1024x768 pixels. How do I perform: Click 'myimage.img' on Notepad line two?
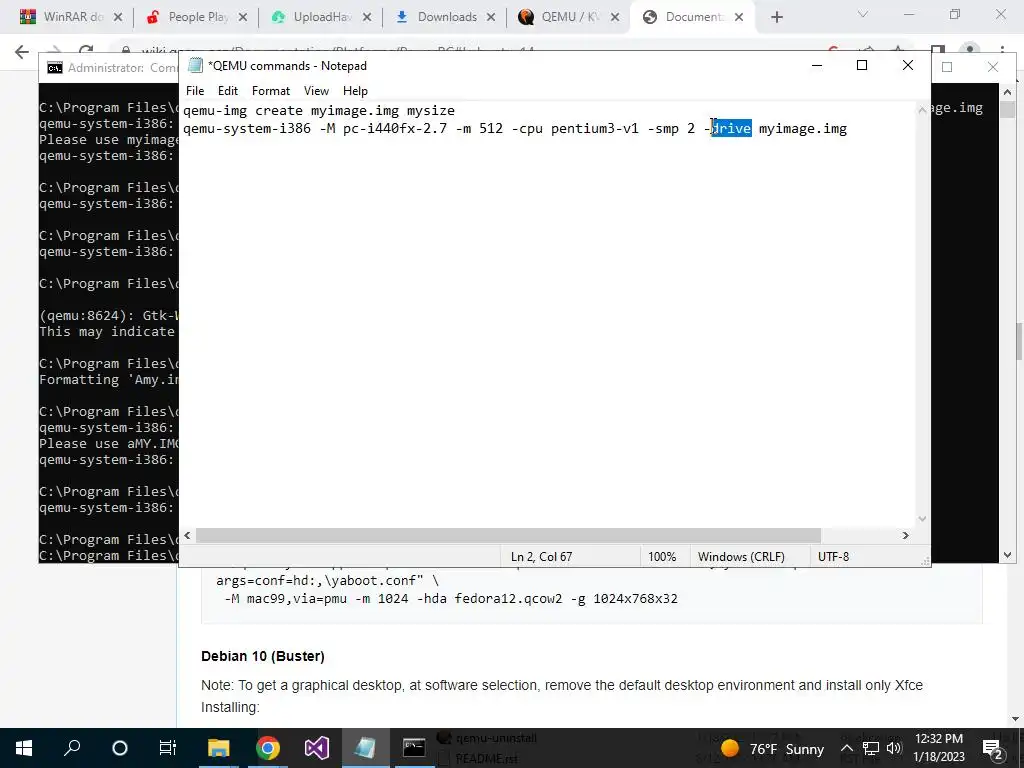[x=803, y=129]
